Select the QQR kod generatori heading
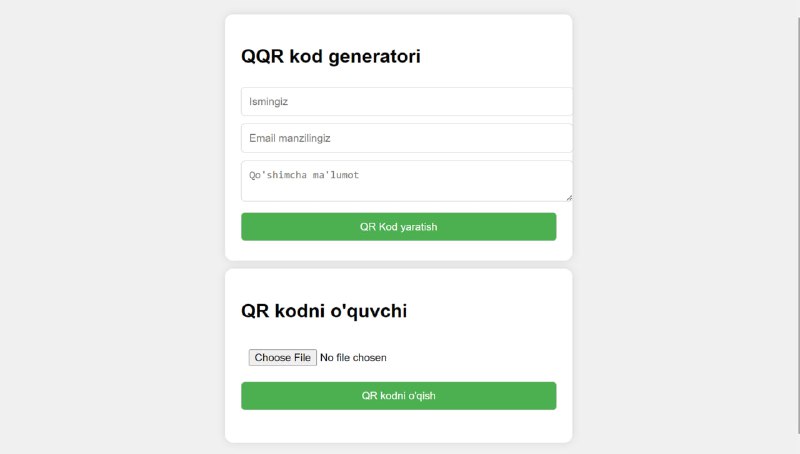 point(331,56)
